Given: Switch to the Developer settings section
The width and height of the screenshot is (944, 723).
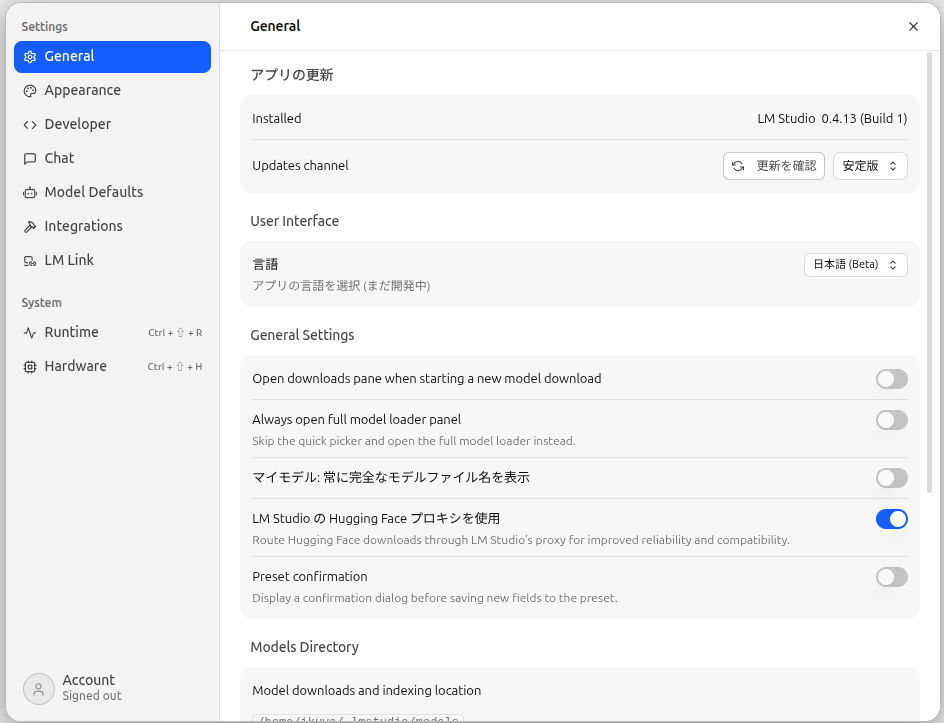Looking at the screenshot, I should point(112,124).
